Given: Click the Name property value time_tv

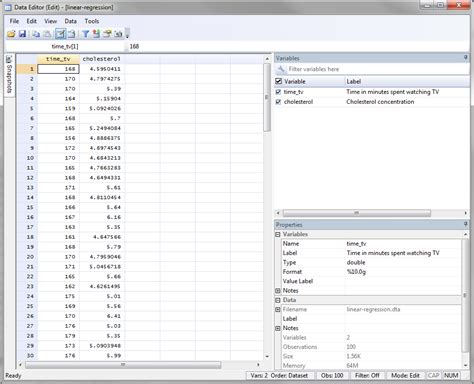Looking at the screenshot, I should tap(356, 244).
